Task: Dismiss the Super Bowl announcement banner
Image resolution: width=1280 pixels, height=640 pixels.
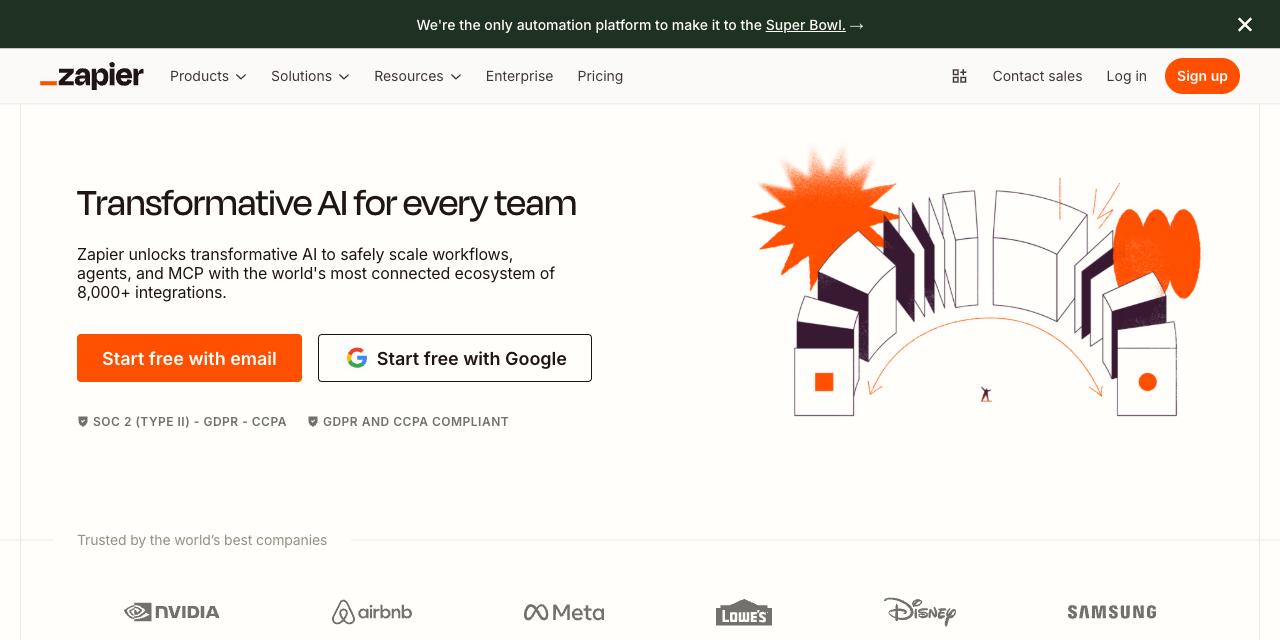Action: coord(1244,24)
